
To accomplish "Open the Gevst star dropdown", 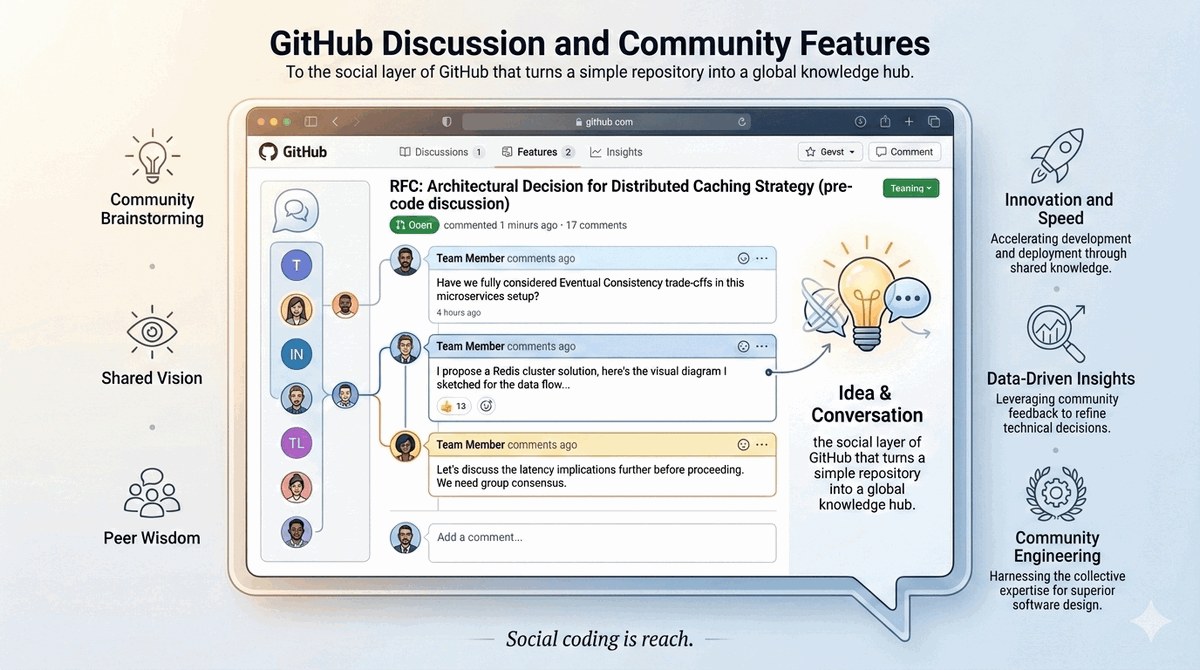I will click(830, 152).
